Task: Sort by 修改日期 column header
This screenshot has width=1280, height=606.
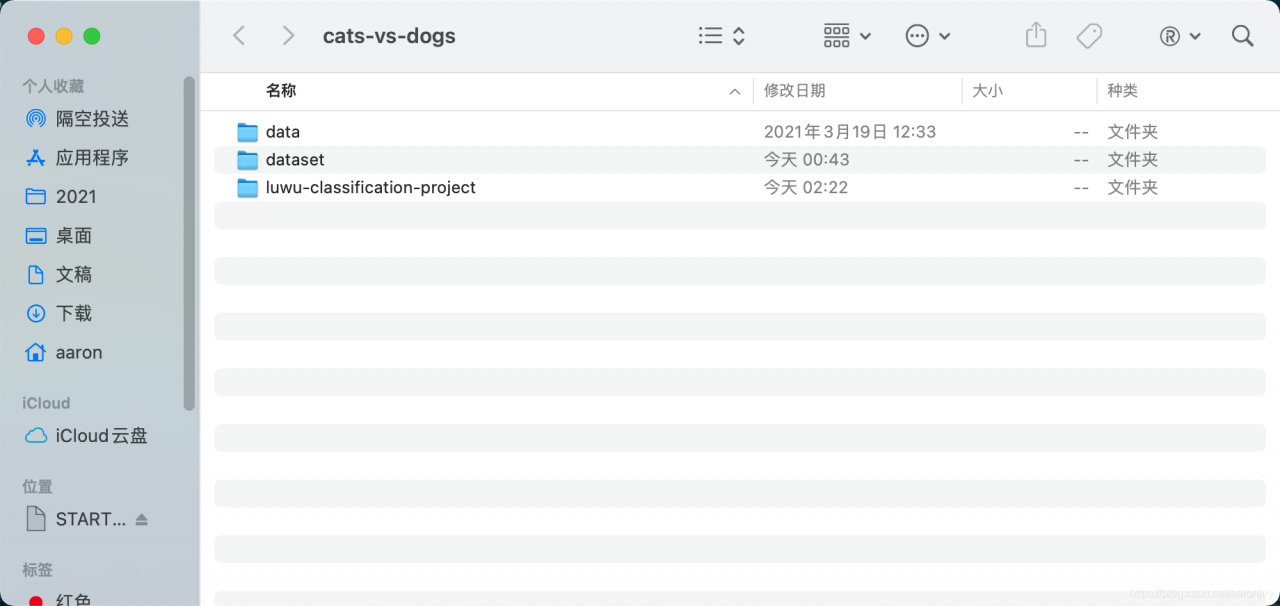Action: point(795,91)
